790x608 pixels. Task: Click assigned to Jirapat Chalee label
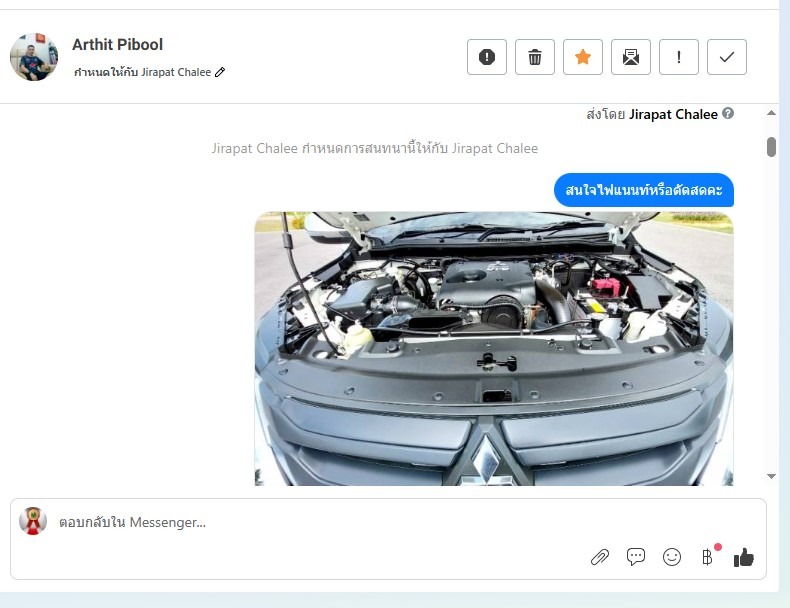click(143, 72)
